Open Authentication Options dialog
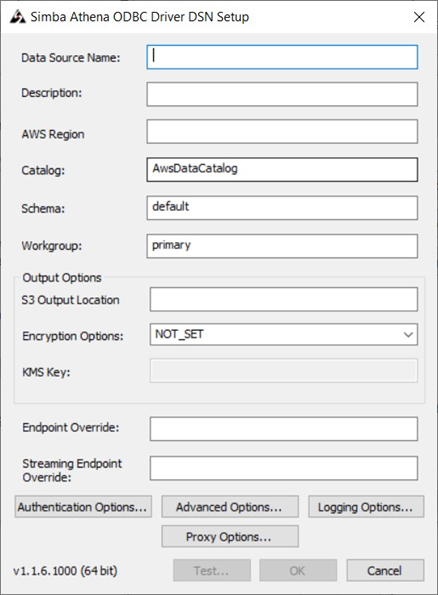The width and height of the screenshot is (438, 595). tap(83, 507)
